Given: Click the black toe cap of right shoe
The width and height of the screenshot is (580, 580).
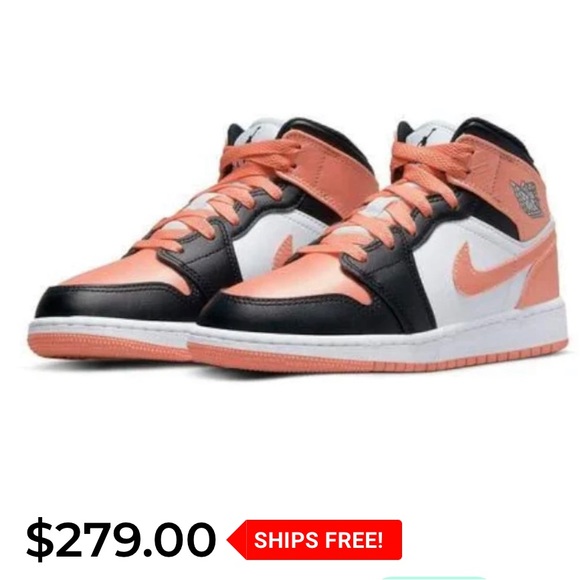Looking at the screenshot, I should coord(296,313).
